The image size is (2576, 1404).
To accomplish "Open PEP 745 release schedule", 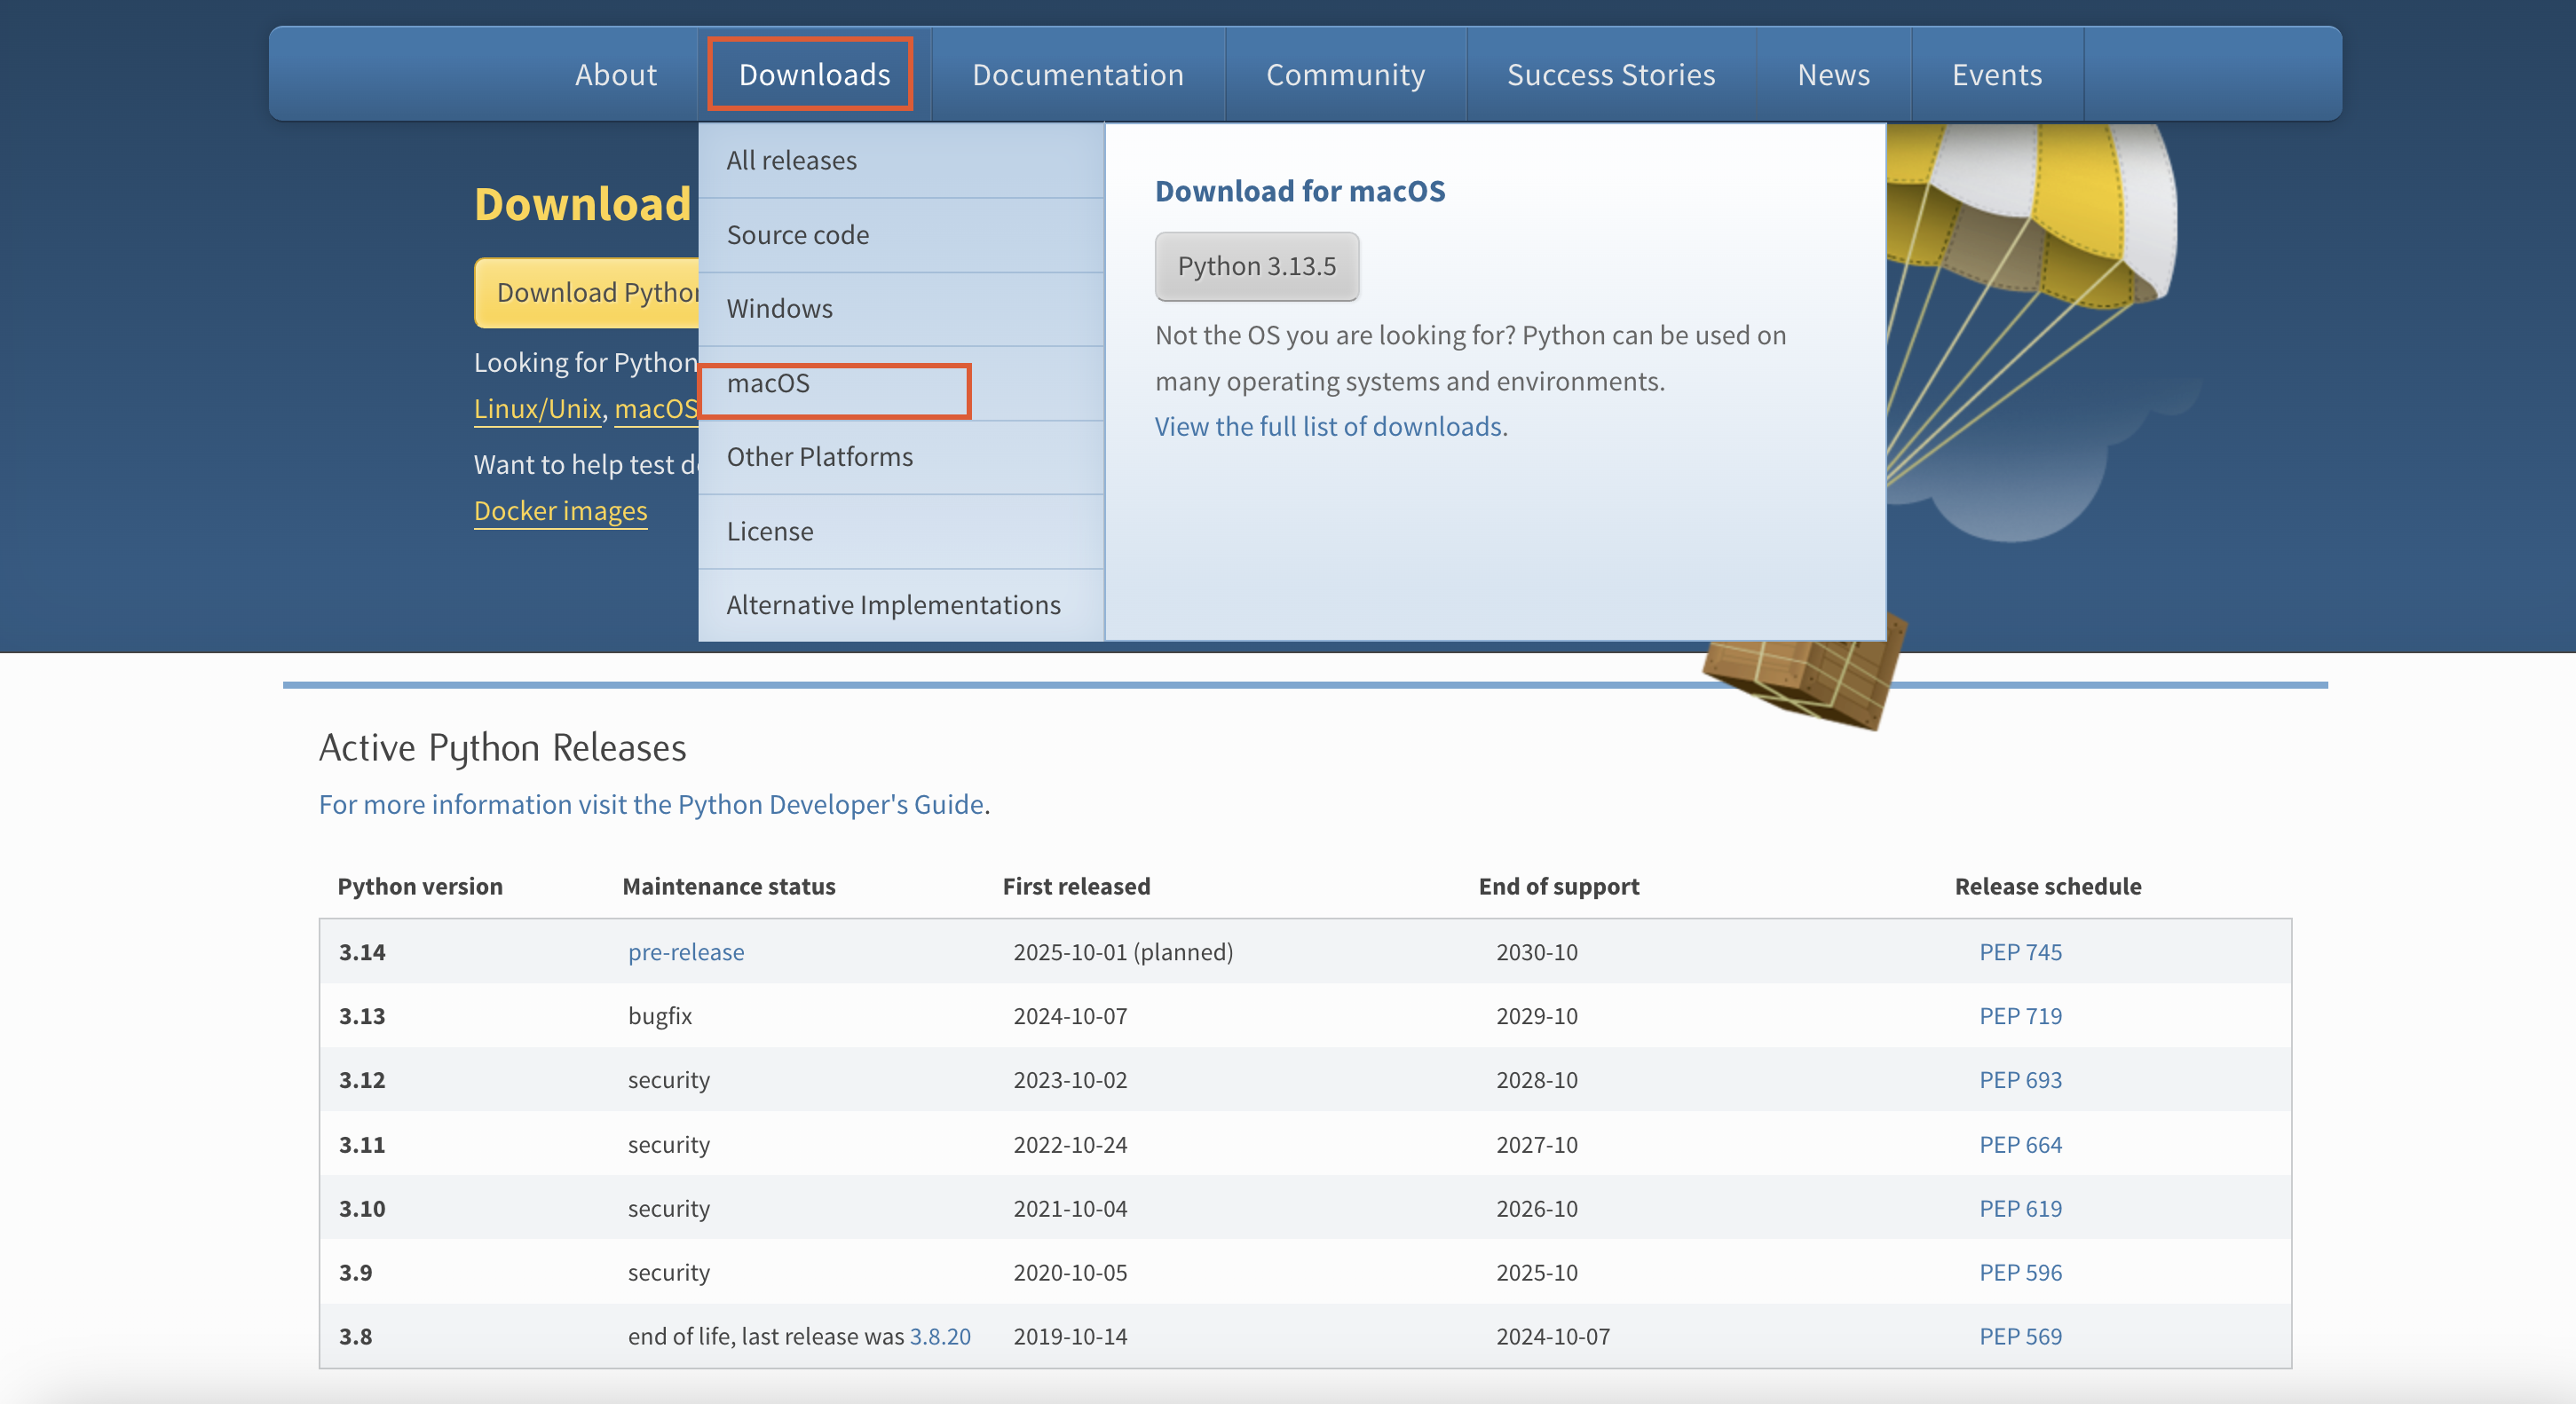I will pos(2020,952).
